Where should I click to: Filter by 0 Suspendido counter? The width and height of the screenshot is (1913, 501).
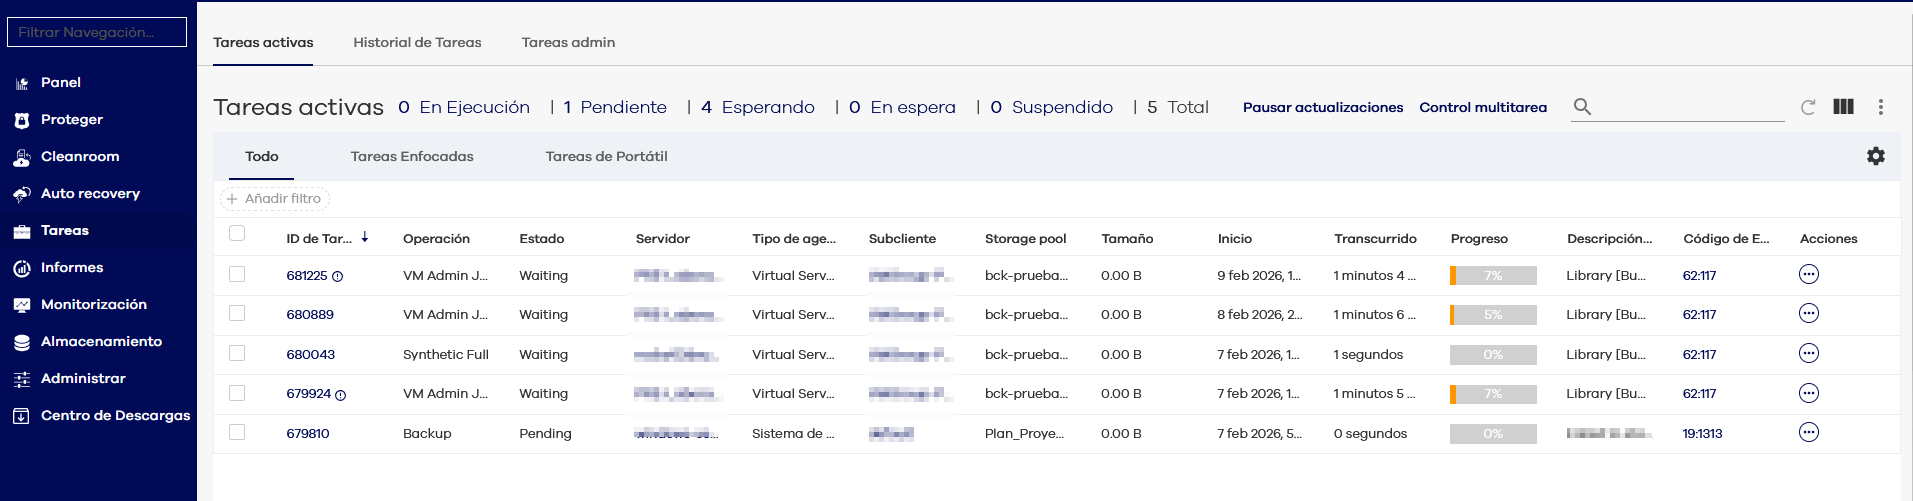coord(1052,107)
